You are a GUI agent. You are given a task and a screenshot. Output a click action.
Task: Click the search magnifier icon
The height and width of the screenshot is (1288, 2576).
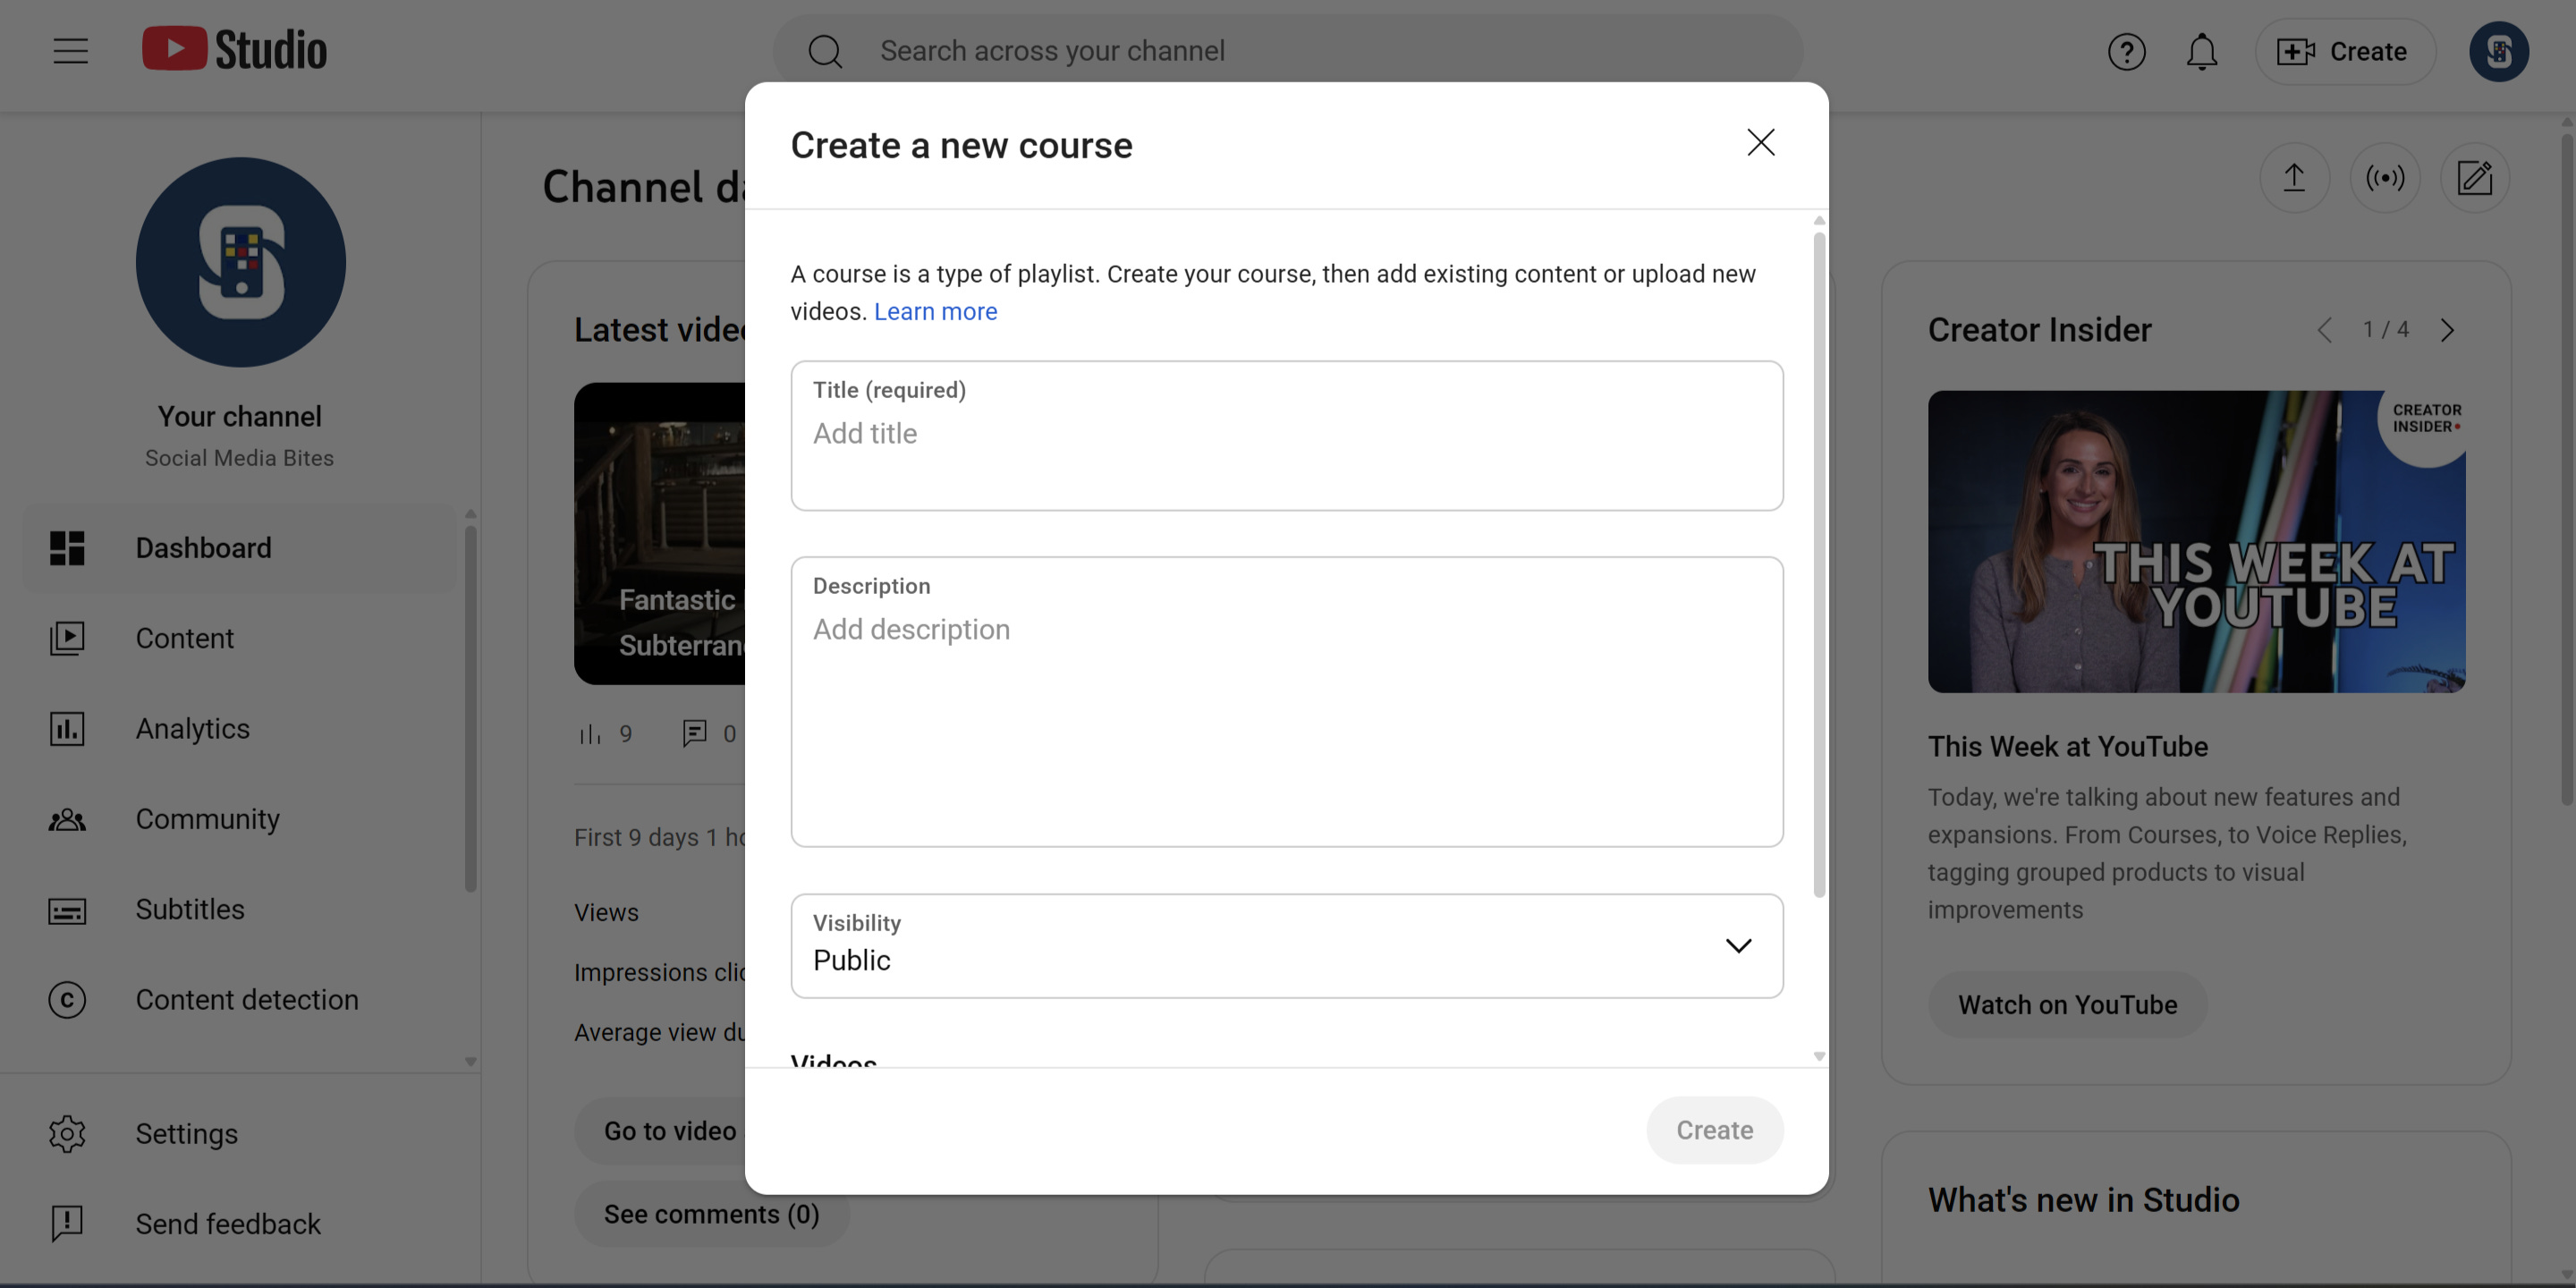(825, 51)
